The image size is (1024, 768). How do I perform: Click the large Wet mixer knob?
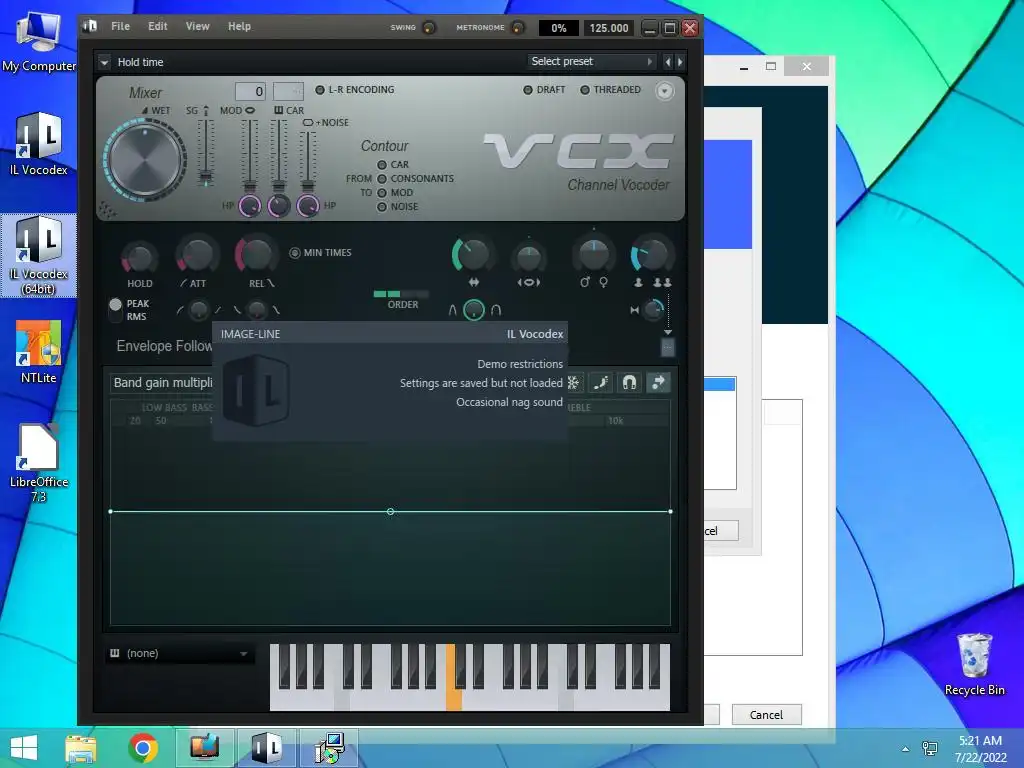click(145, 159)
